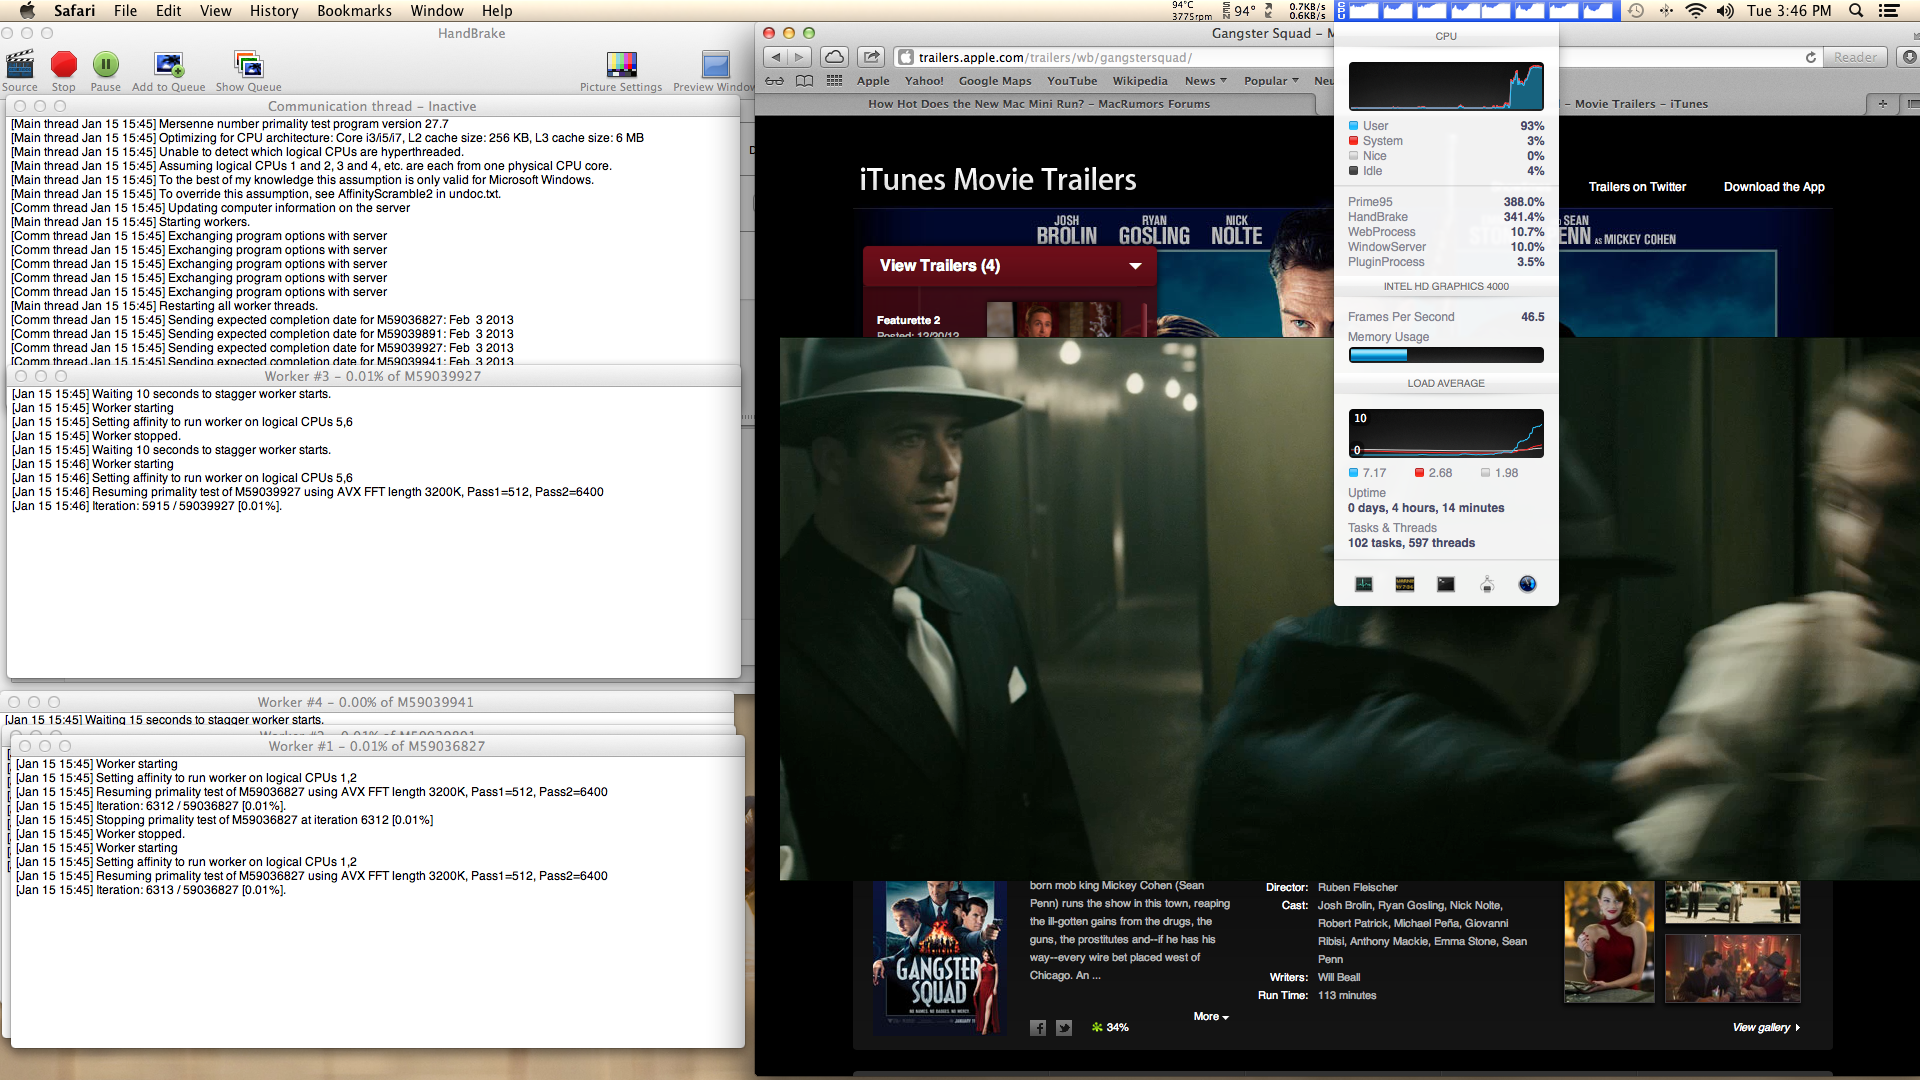Open the Popular bookmarks folder dropdown
1920x1080 pixels.
[1271, 81]
